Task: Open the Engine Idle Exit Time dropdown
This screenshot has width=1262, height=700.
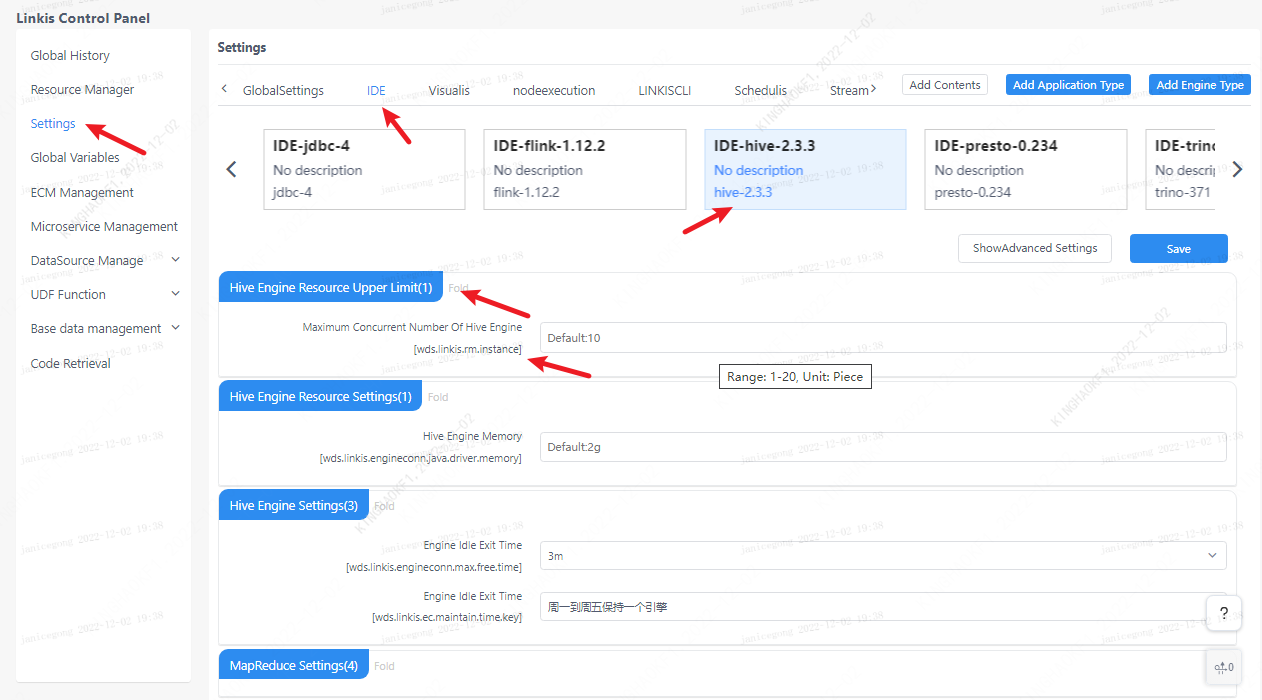Action: coord(1212,555)
